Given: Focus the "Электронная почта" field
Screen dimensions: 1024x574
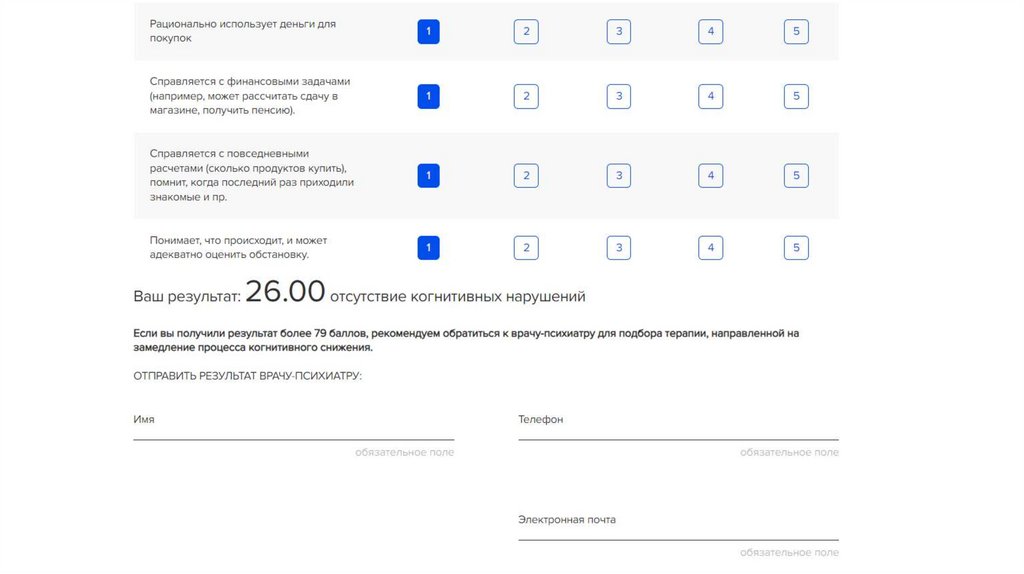Looking at the screenshot, I should [678, 529].
